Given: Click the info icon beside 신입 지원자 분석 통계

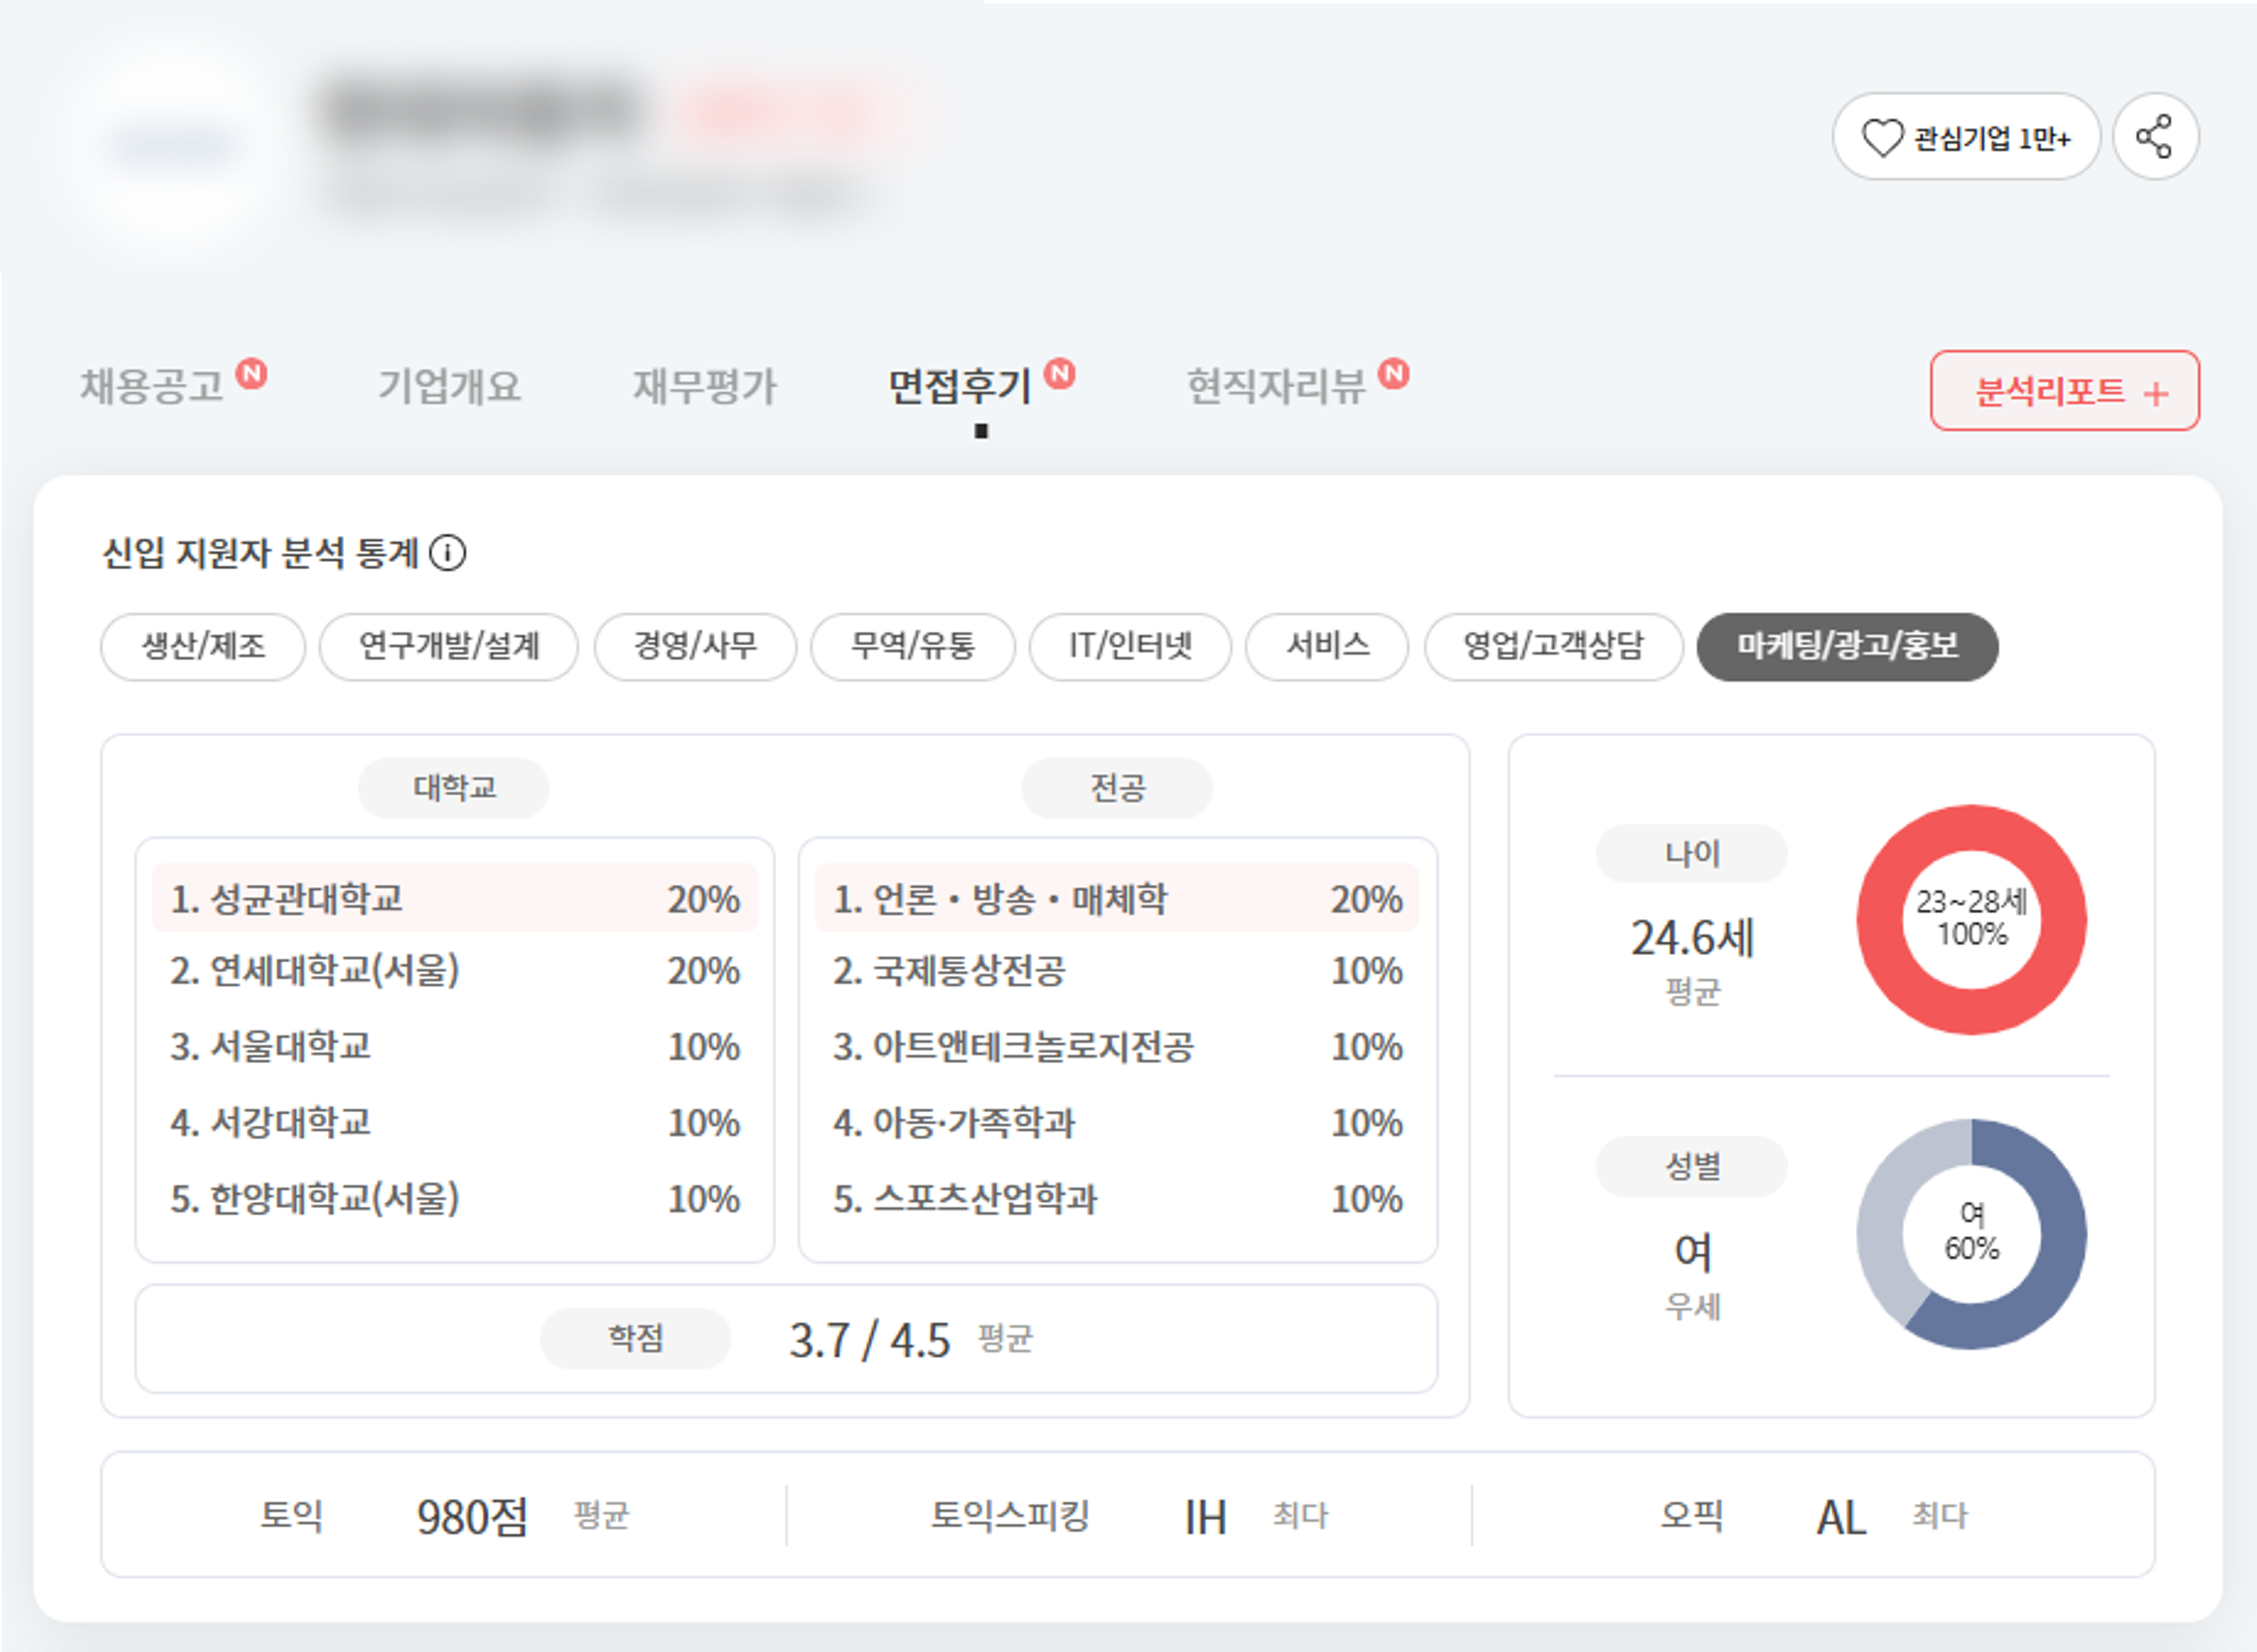Looking at the screenshot, I should [447, 553].
